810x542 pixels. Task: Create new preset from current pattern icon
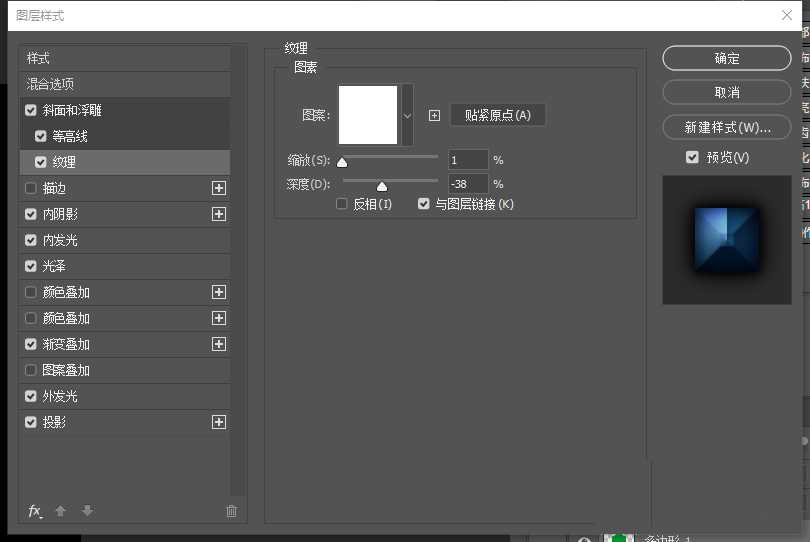(x=434, y=115)
